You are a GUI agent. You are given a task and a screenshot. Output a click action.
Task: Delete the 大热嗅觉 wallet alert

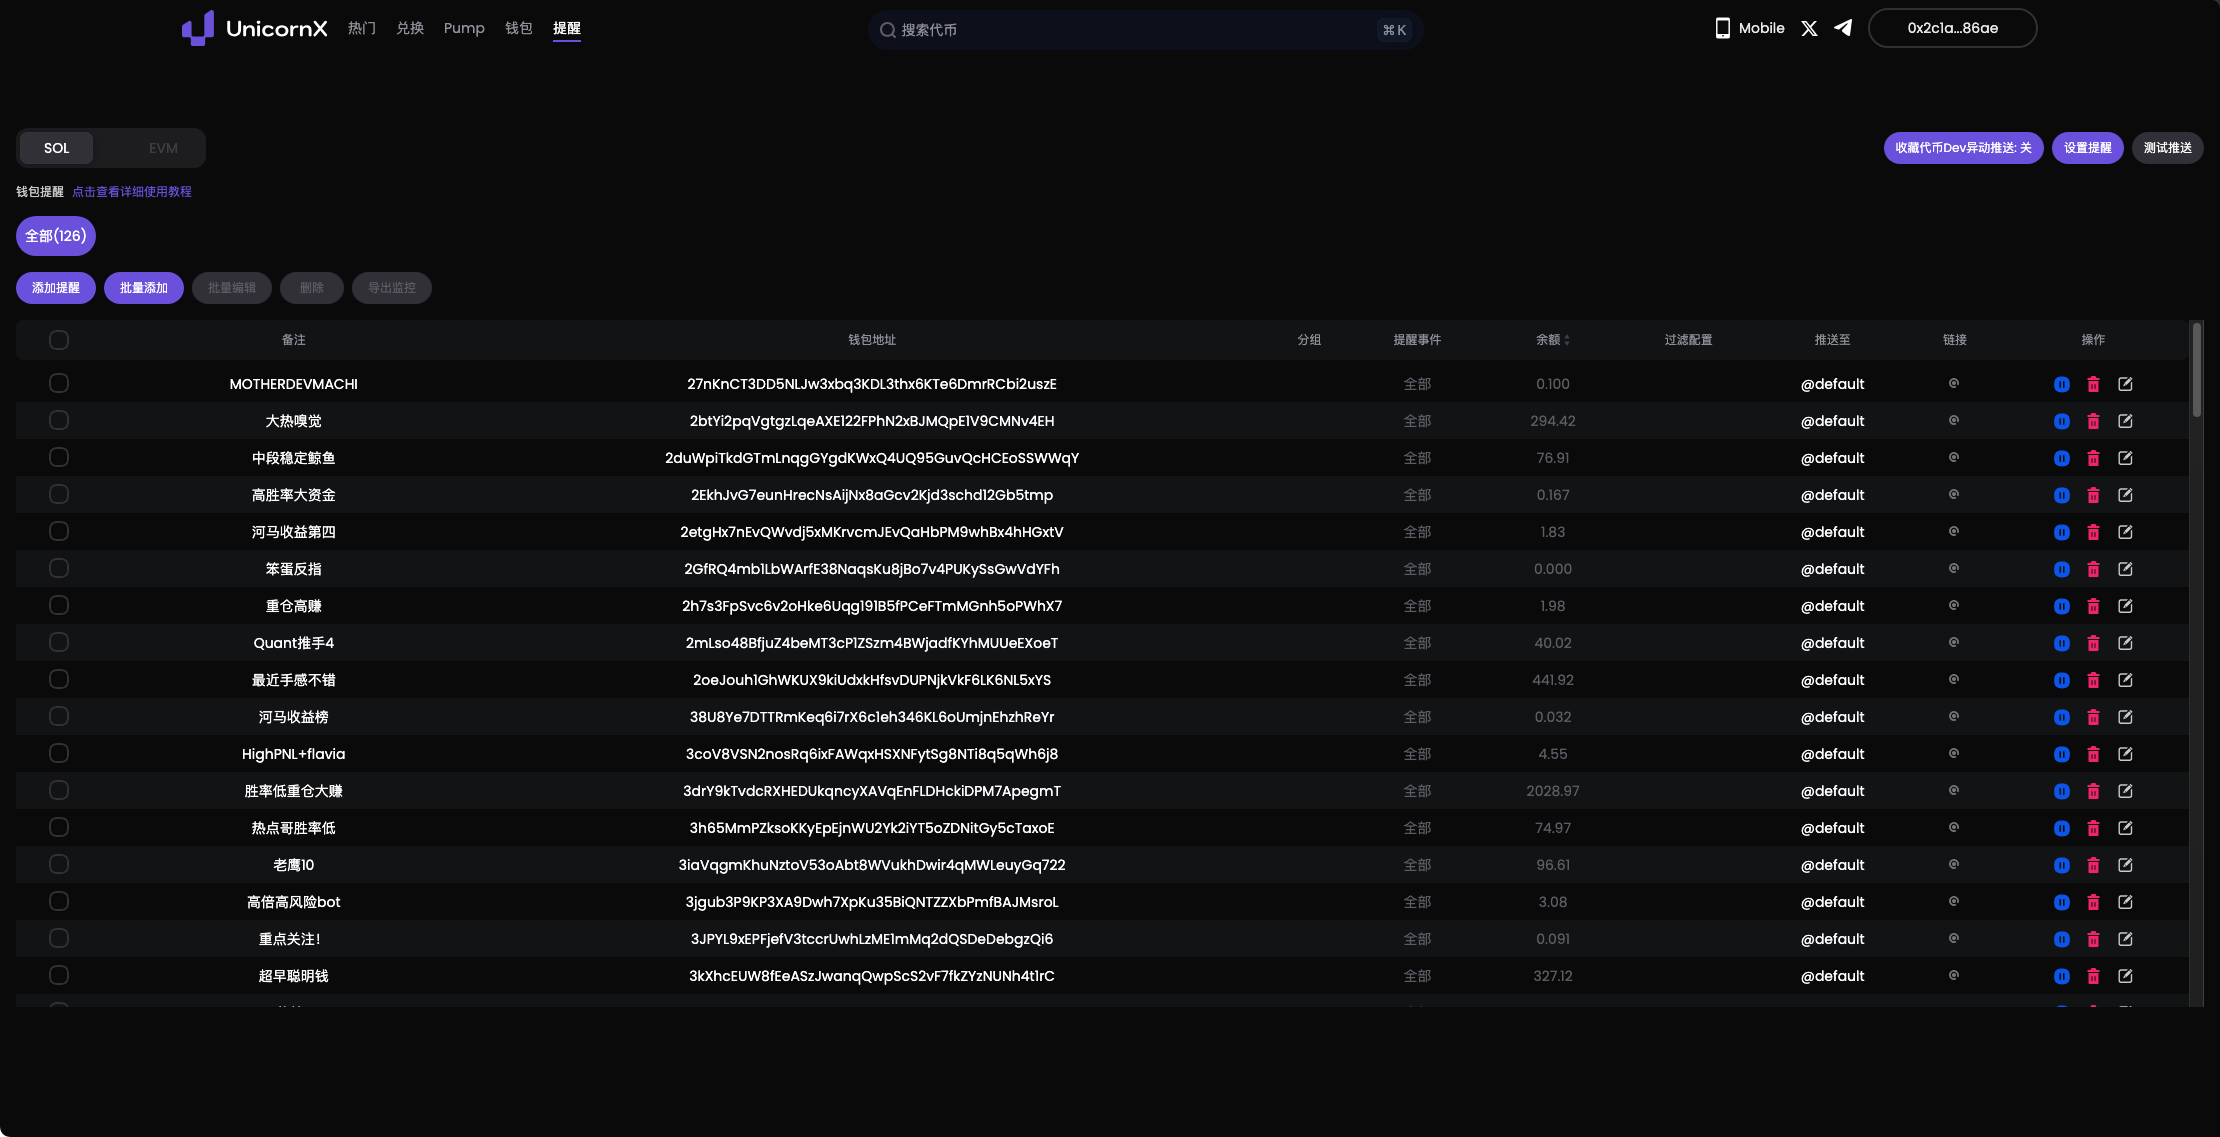[2093, 421]
